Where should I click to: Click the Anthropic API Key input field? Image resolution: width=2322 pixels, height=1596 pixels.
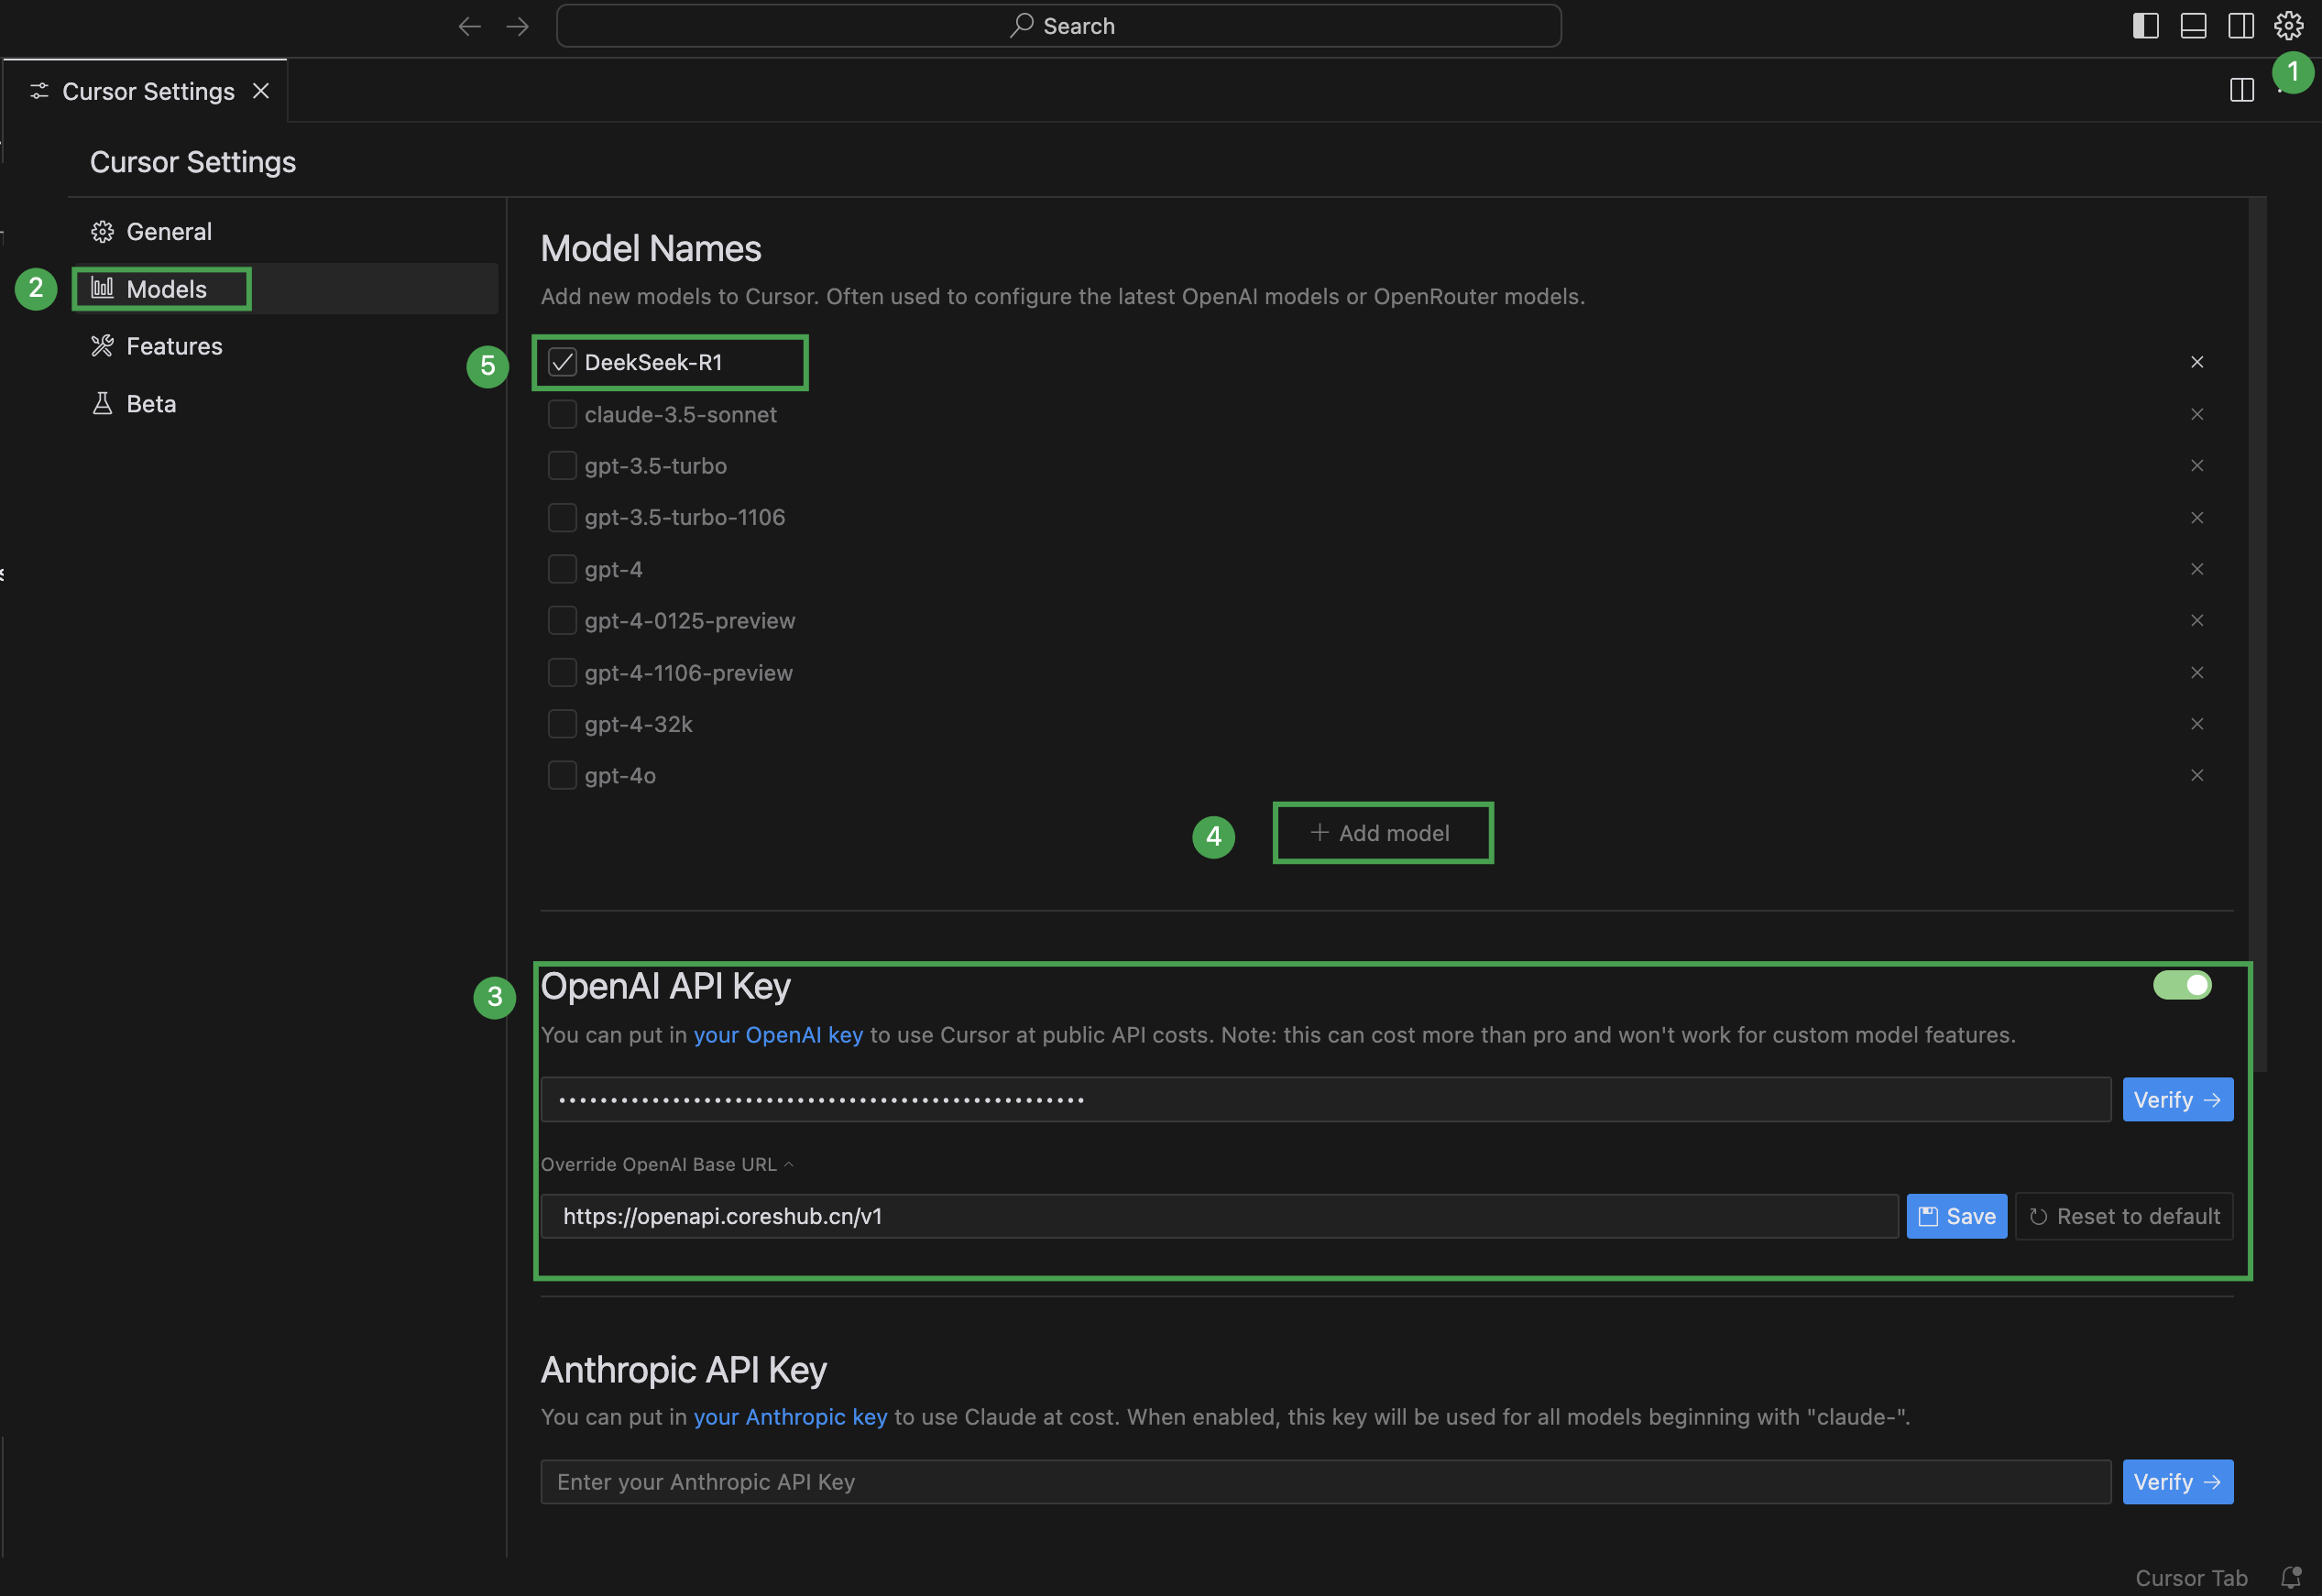[x=1325, y=1482]
